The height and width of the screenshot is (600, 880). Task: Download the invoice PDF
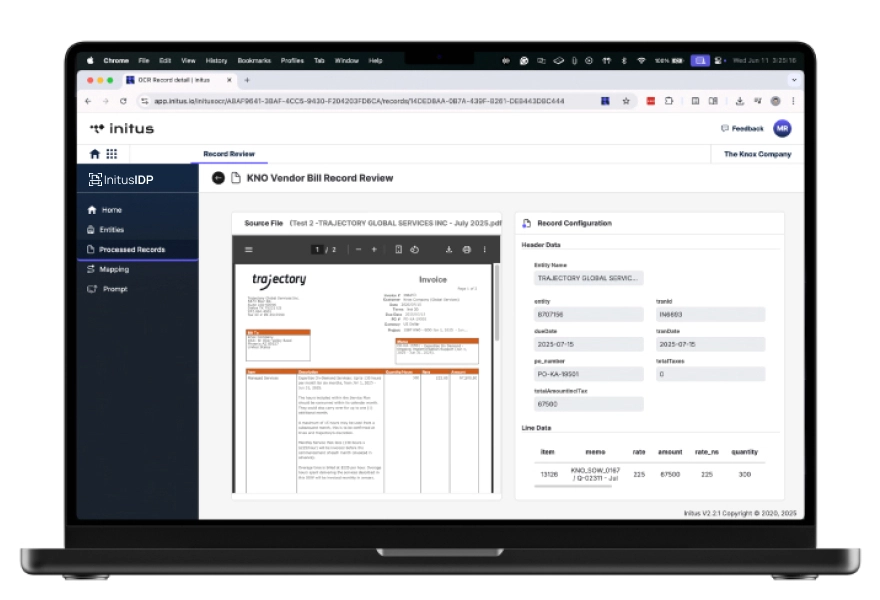pos(449,249)
